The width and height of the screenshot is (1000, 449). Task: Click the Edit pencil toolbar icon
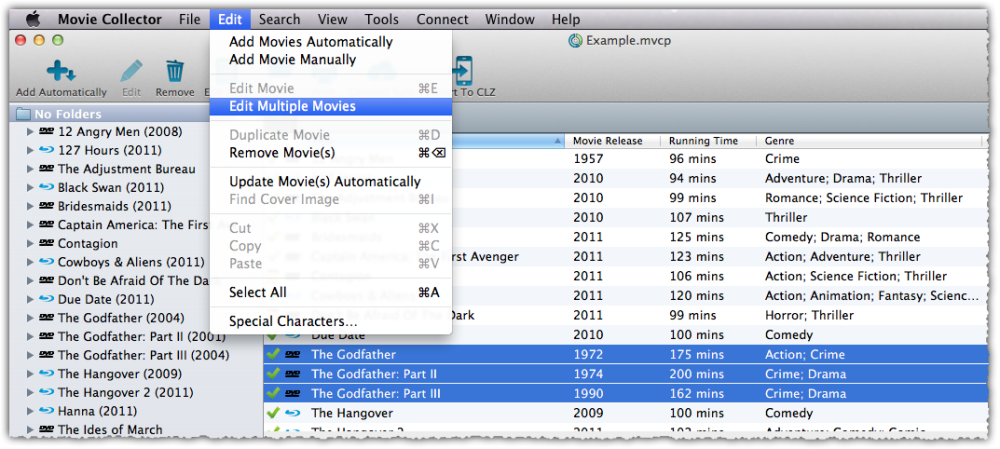coord(131,70)
